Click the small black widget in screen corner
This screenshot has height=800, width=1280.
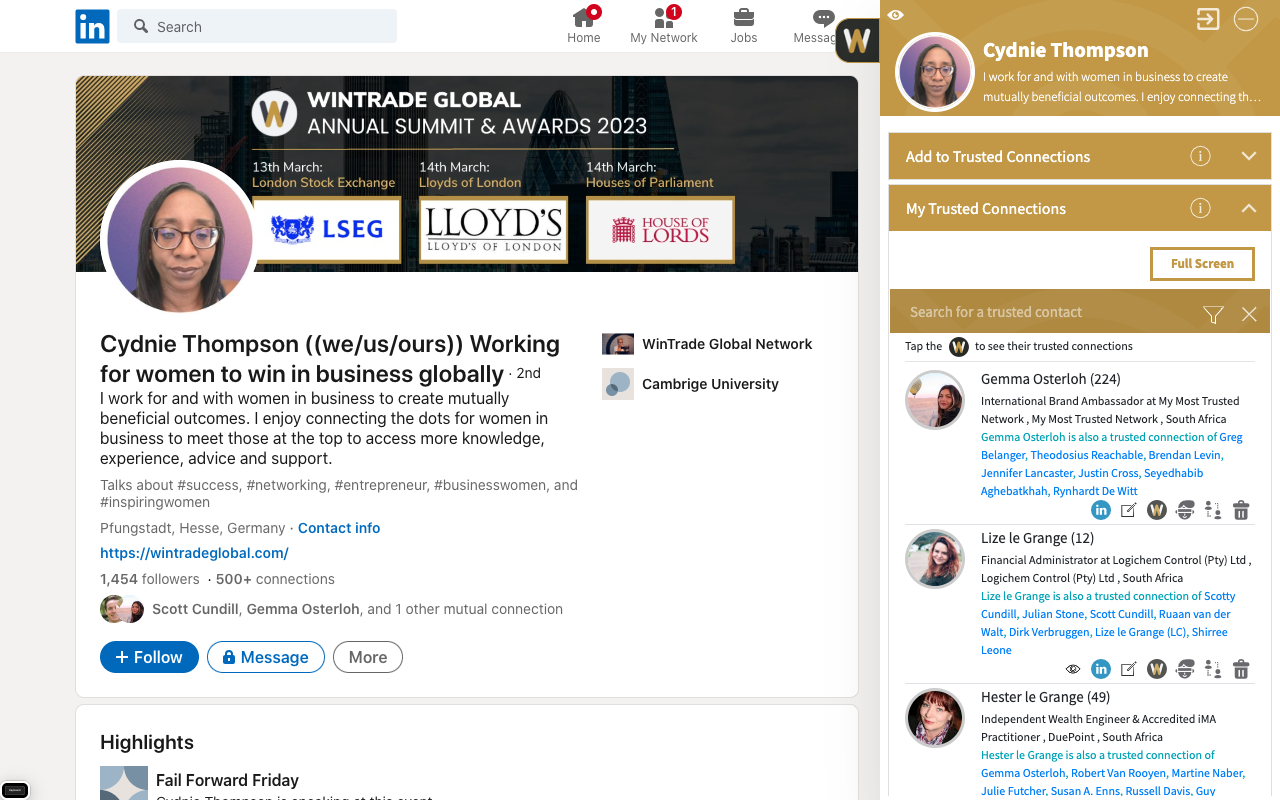click(15, 790)
